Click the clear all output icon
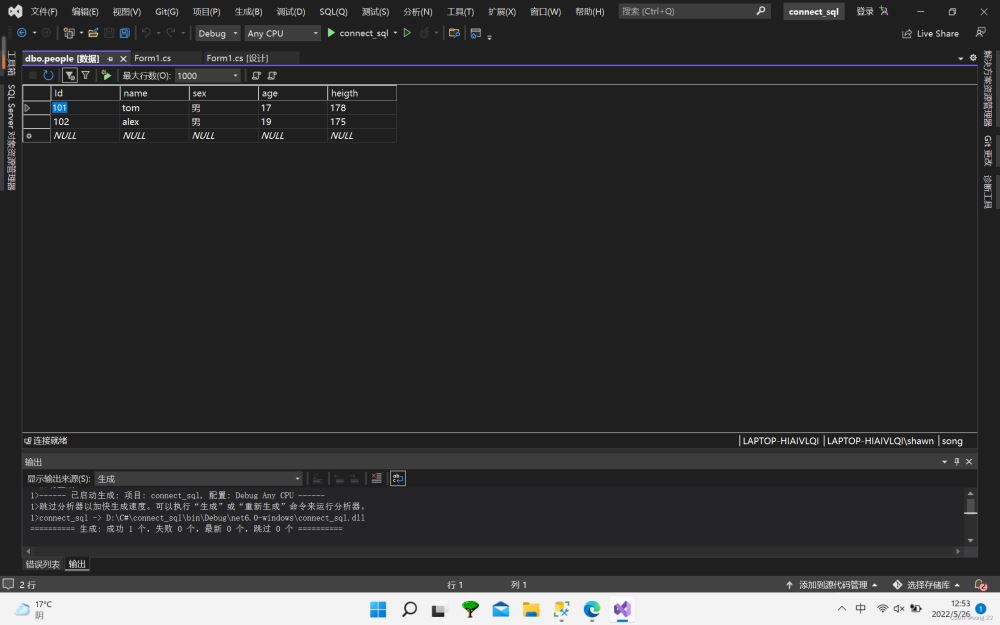The width and height of the screenshot is (1000, 625). click(x=376, y=479)
